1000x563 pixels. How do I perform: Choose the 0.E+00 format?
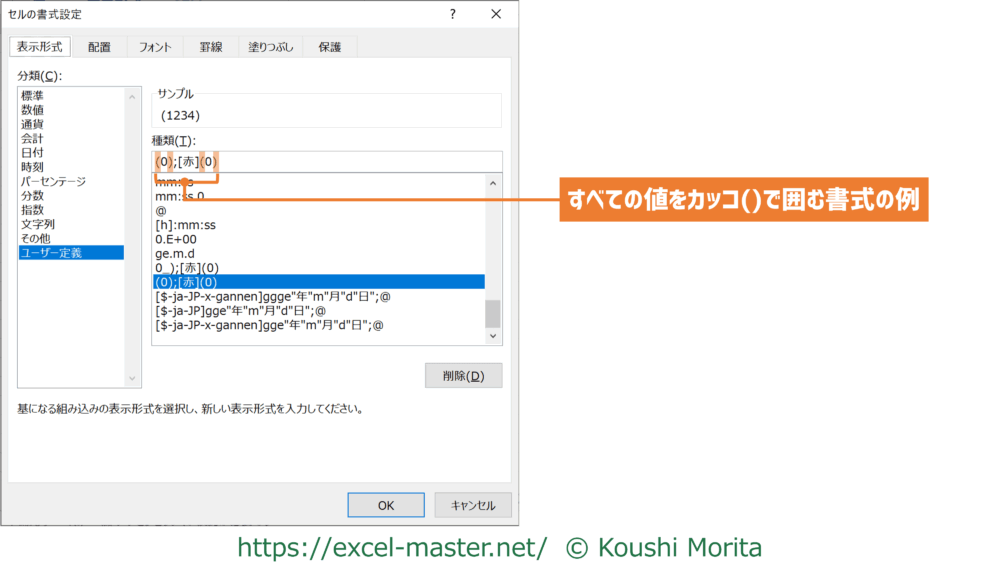(176, 239)
